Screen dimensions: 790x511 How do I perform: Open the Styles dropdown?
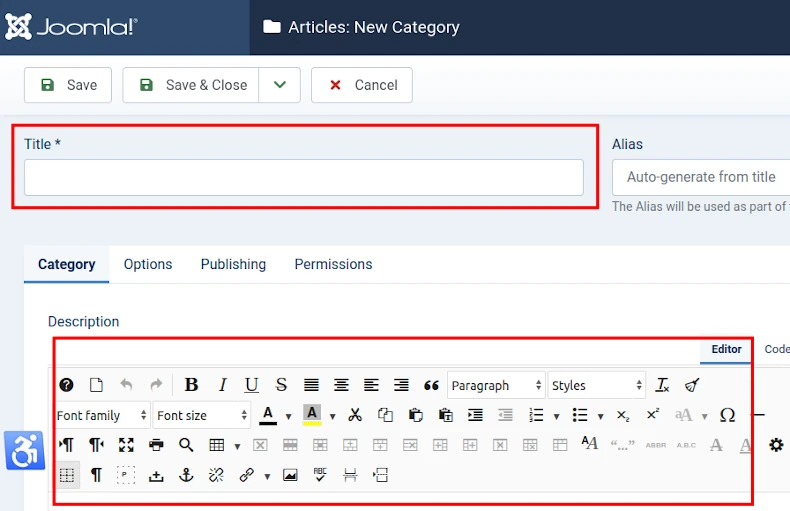(x=597, y=386)
